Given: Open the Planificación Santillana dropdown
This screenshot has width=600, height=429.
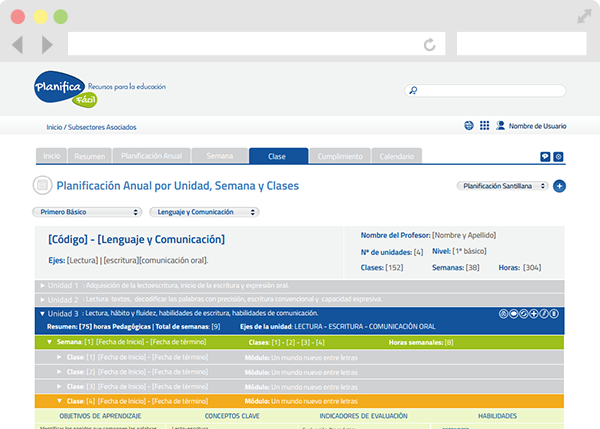Looking at the screenshot, I should tap(502, 186).
